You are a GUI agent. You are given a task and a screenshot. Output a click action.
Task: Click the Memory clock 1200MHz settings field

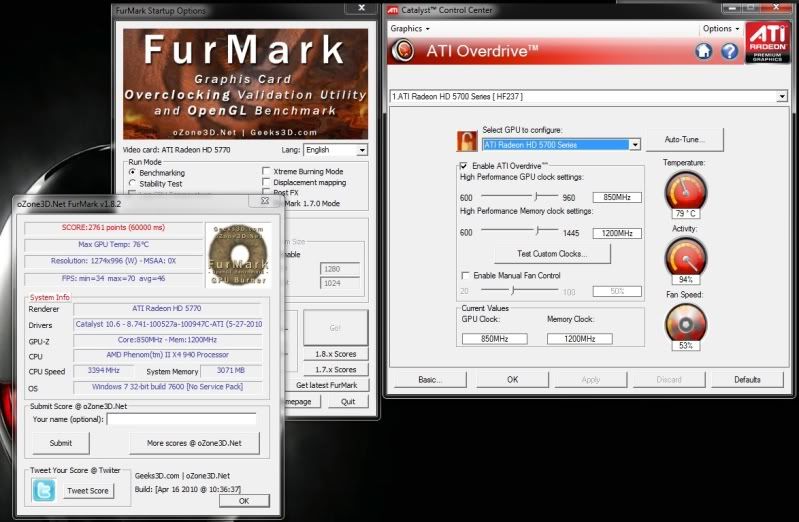pos(617,233)
